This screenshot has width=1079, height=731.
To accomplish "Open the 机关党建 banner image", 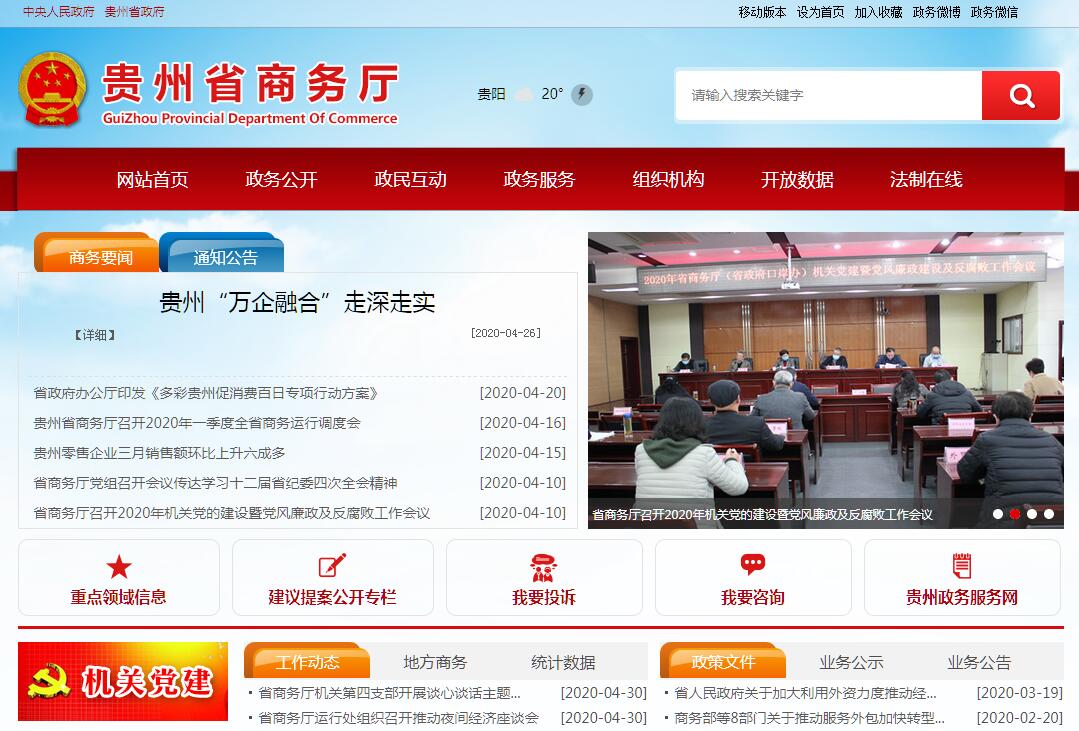I will 123,681.
